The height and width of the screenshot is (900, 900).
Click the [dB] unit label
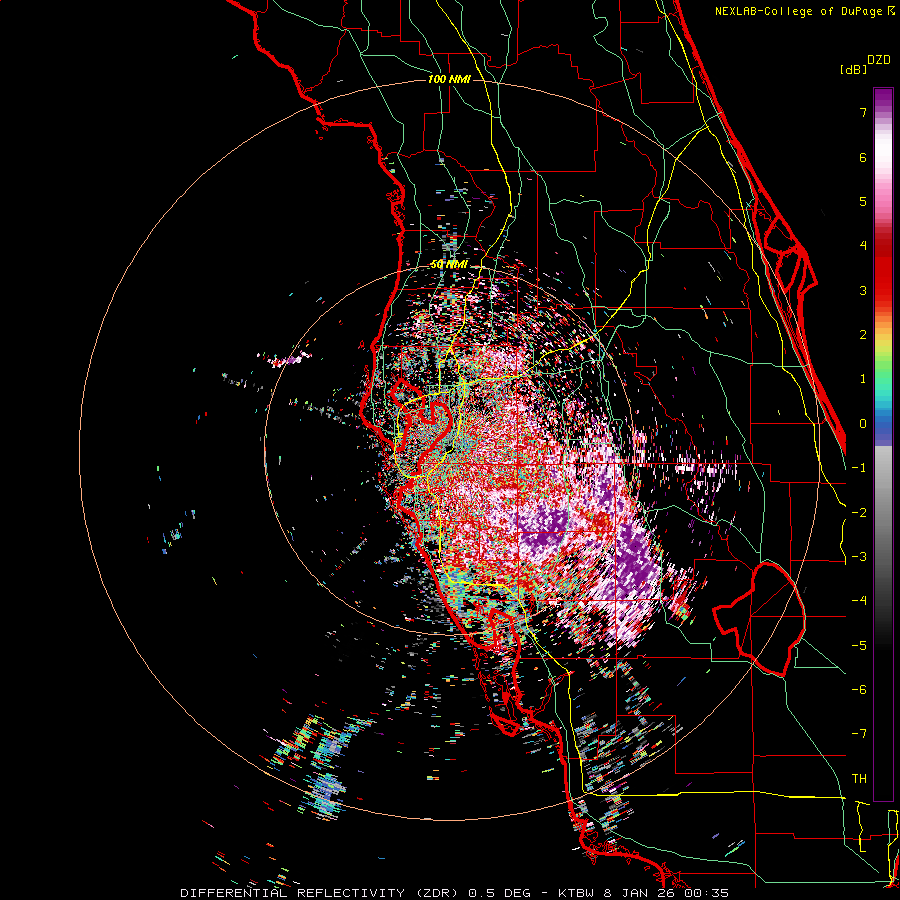[854, 69]
